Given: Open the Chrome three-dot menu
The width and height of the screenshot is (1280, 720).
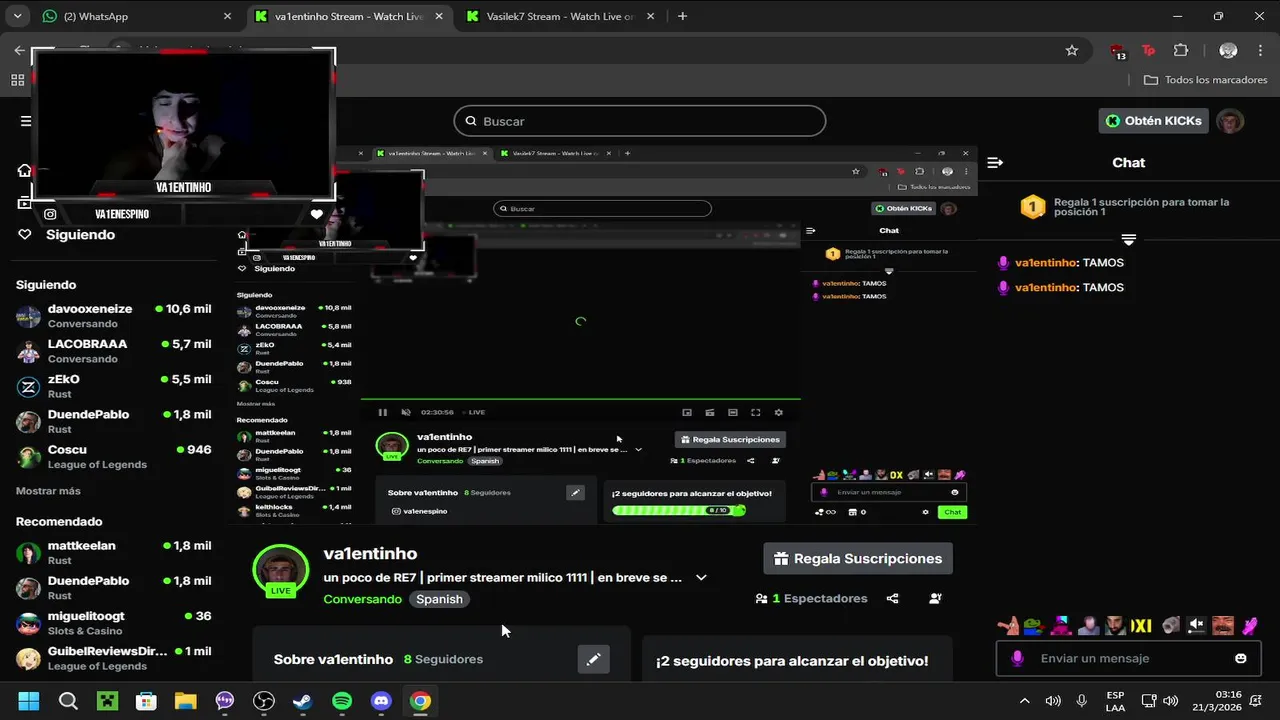Looking at the screenshot, I should click(1259, 50).
